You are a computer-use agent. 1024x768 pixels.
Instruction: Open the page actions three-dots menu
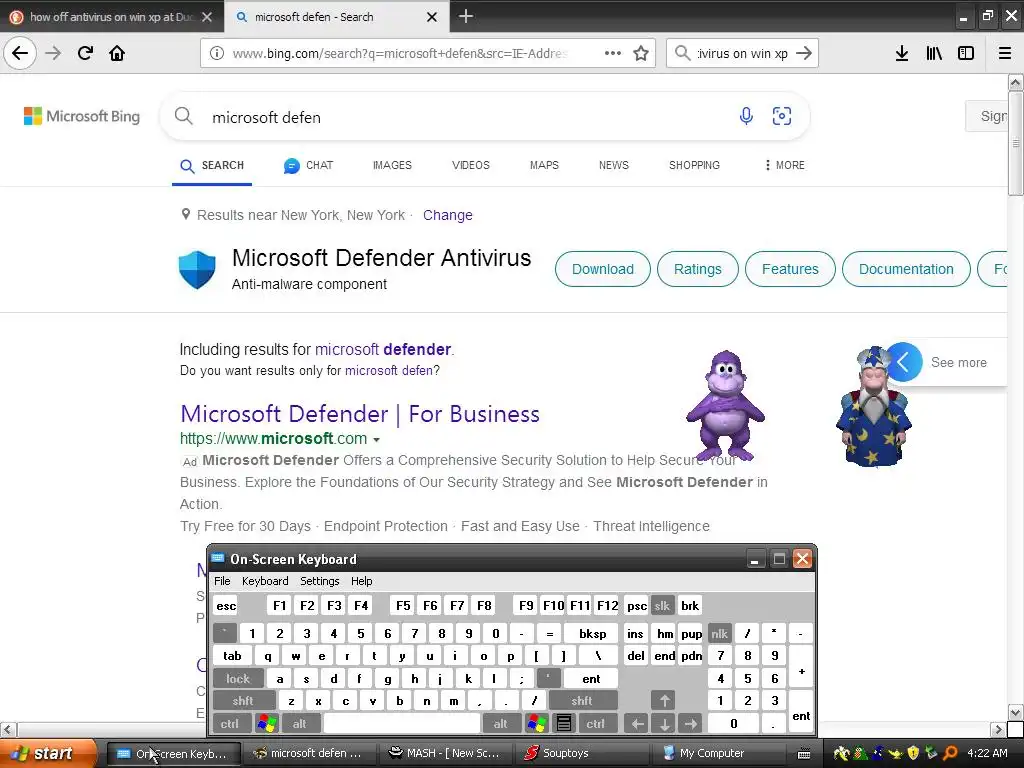(613, 53)
